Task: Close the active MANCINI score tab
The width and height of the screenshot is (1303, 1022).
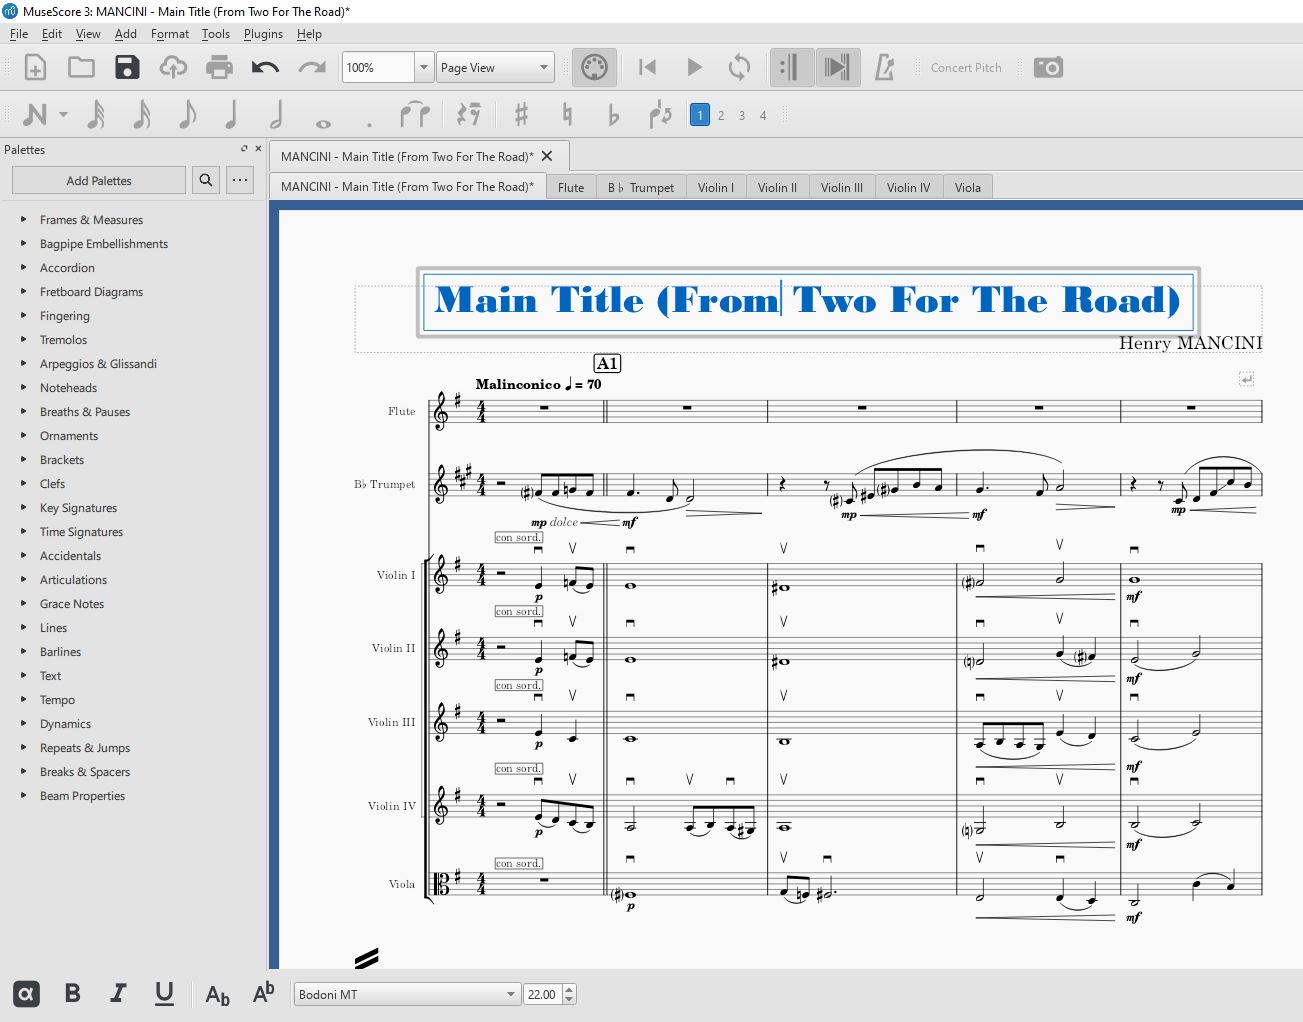Action: [x=547, y=155]
